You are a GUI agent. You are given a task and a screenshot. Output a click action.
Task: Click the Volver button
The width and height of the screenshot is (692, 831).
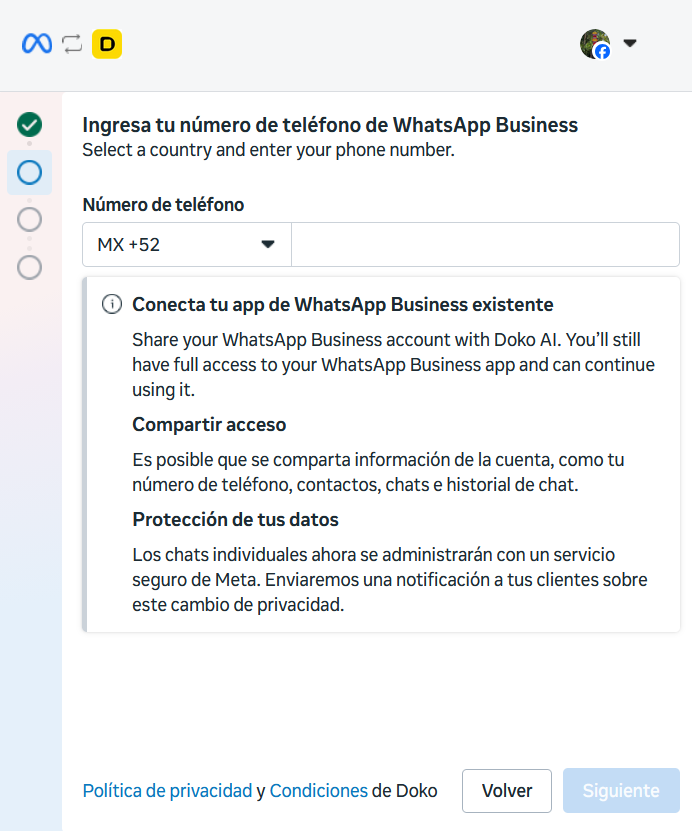point(507,791)
